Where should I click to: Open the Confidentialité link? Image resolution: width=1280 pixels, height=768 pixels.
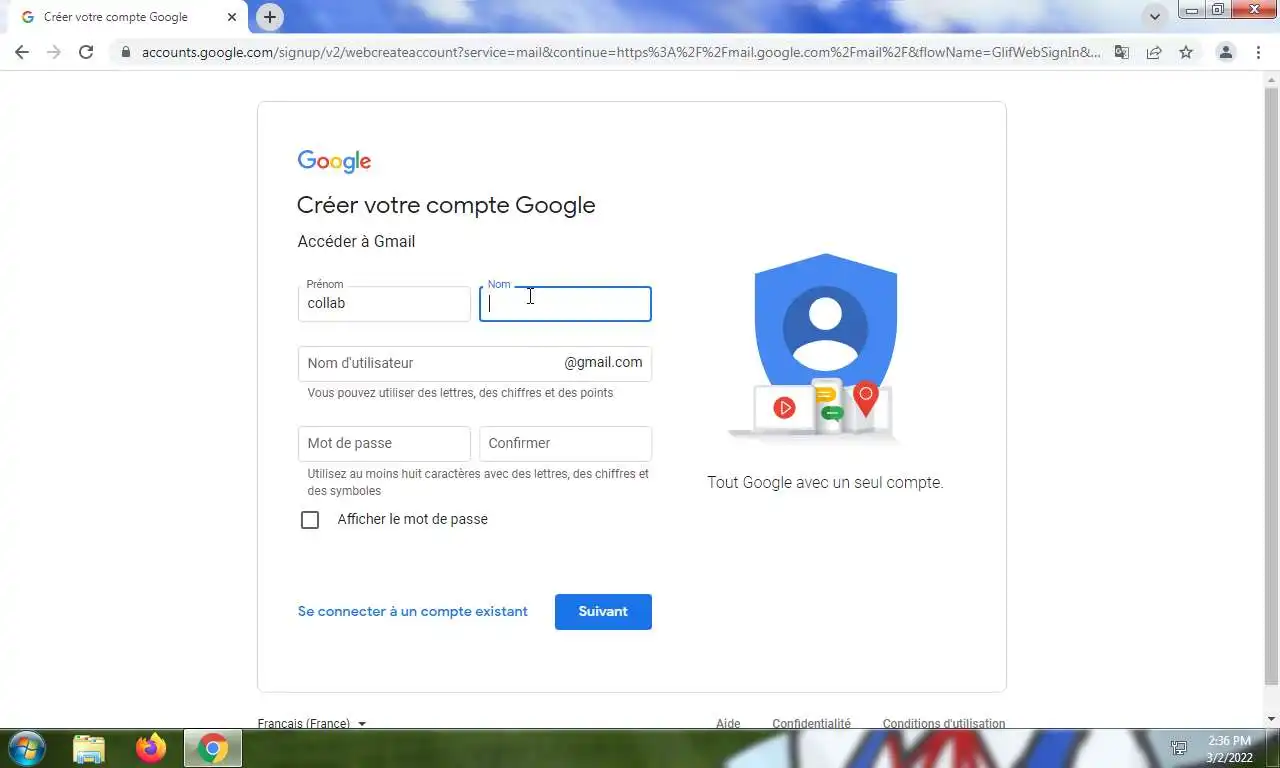tap(811, 723)
